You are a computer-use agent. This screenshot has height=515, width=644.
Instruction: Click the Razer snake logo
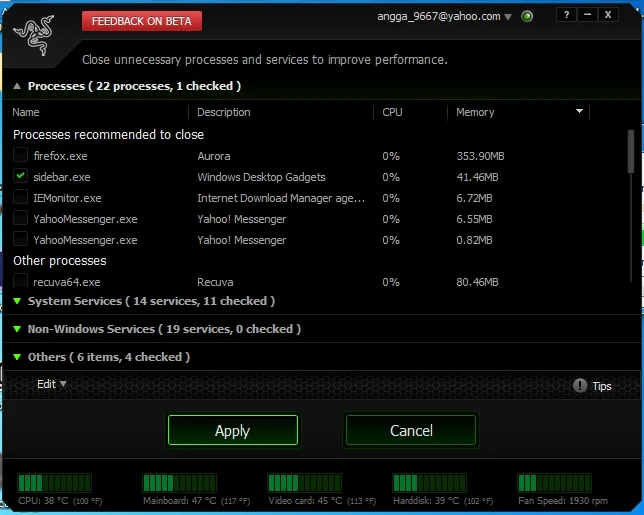(33, 35)
